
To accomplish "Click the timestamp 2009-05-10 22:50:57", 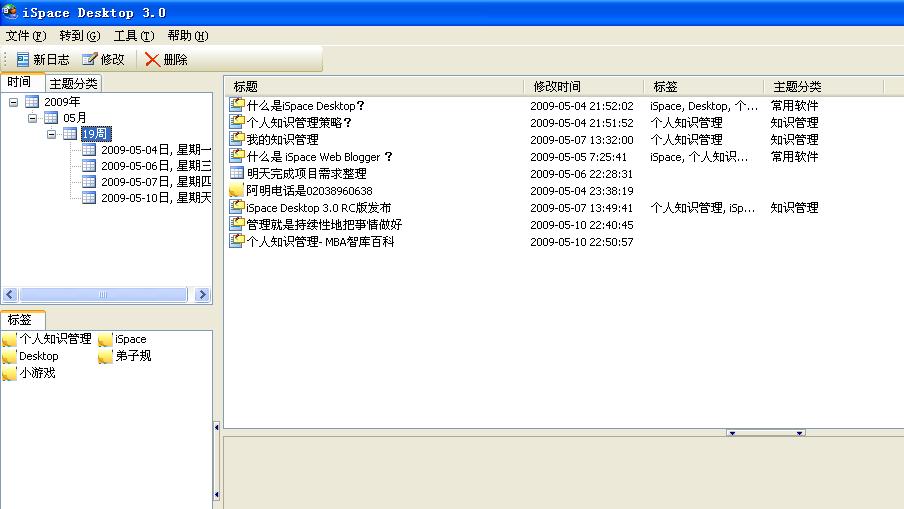I will point(582,242).
